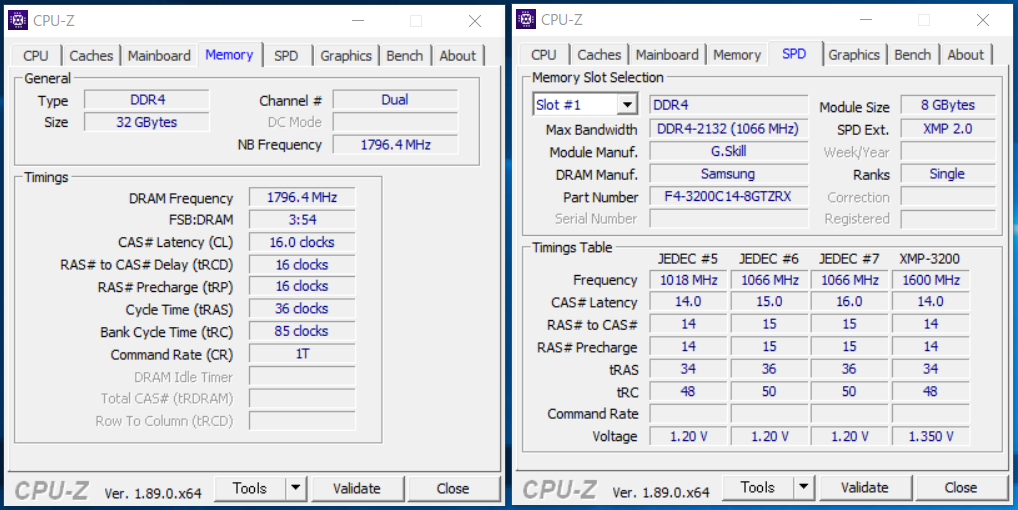This screenshot has width=1018, height=510.
Task: Open the CPU tab in right window
Action: [543, 55]
